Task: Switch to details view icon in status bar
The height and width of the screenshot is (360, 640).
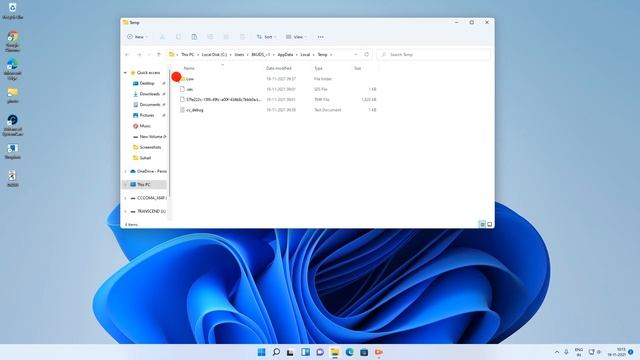Action: click(x=482, y=224)
